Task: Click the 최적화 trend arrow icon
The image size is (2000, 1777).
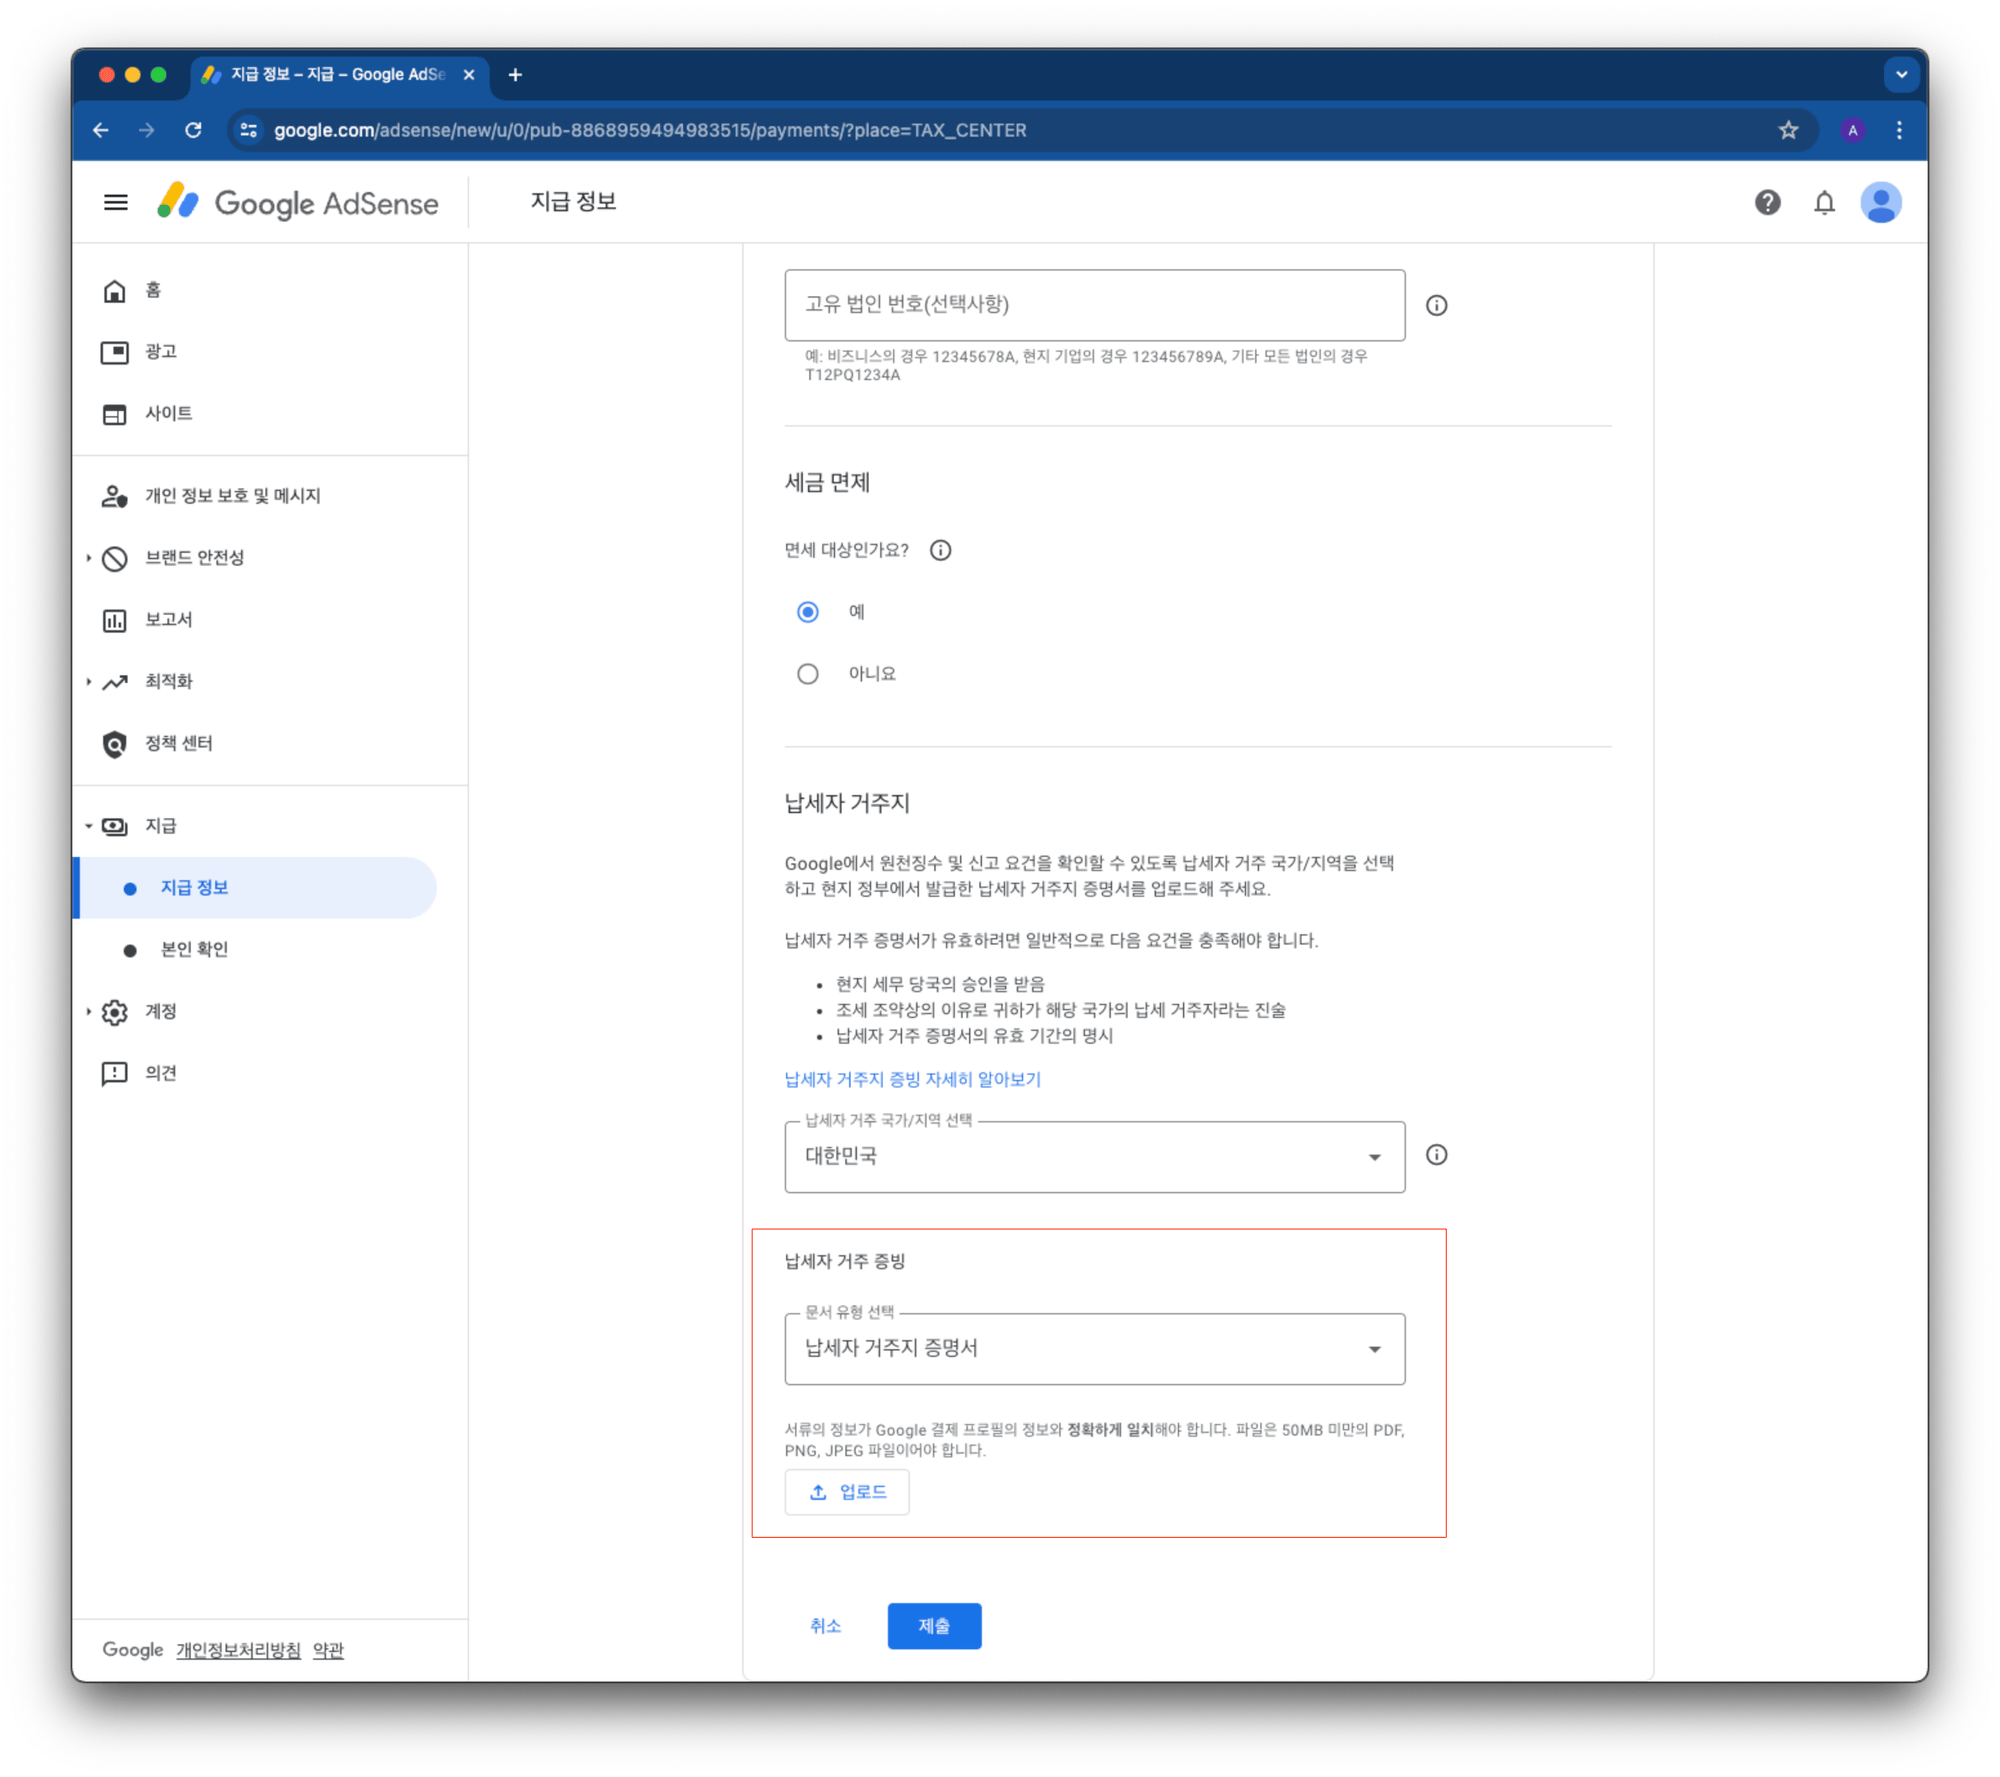Action: point(115,682)
